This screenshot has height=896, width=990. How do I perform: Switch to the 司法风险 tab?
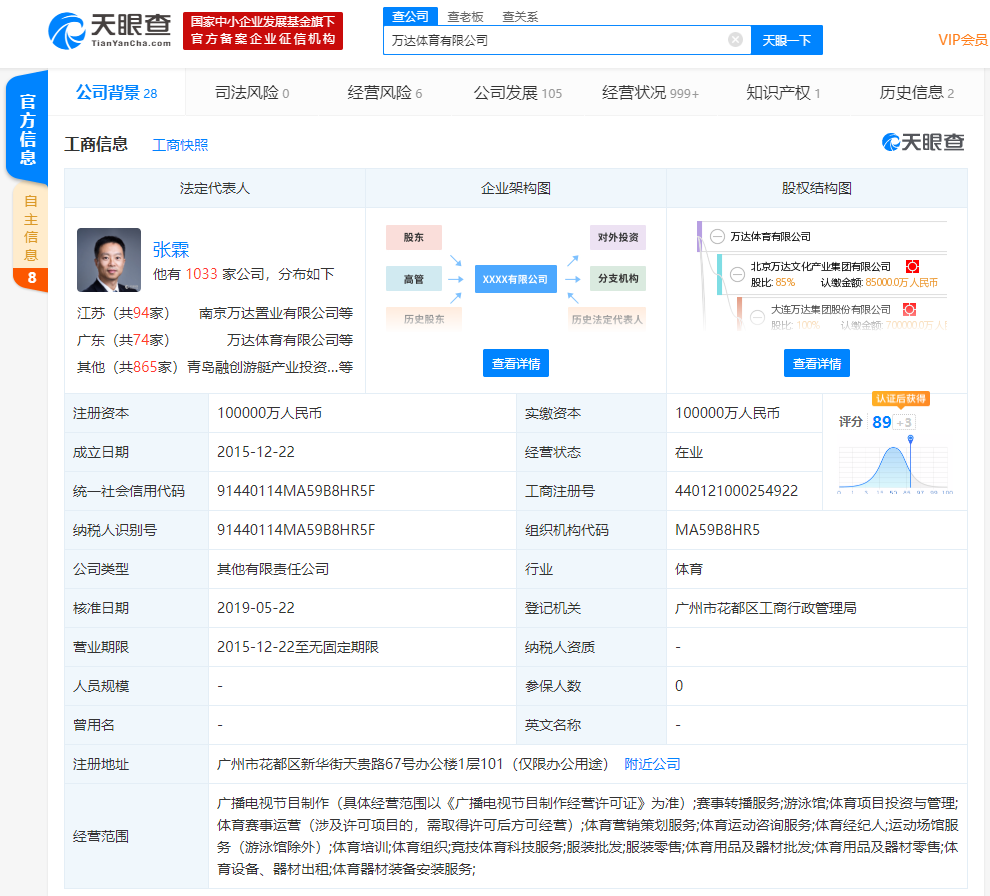[251, 93]
